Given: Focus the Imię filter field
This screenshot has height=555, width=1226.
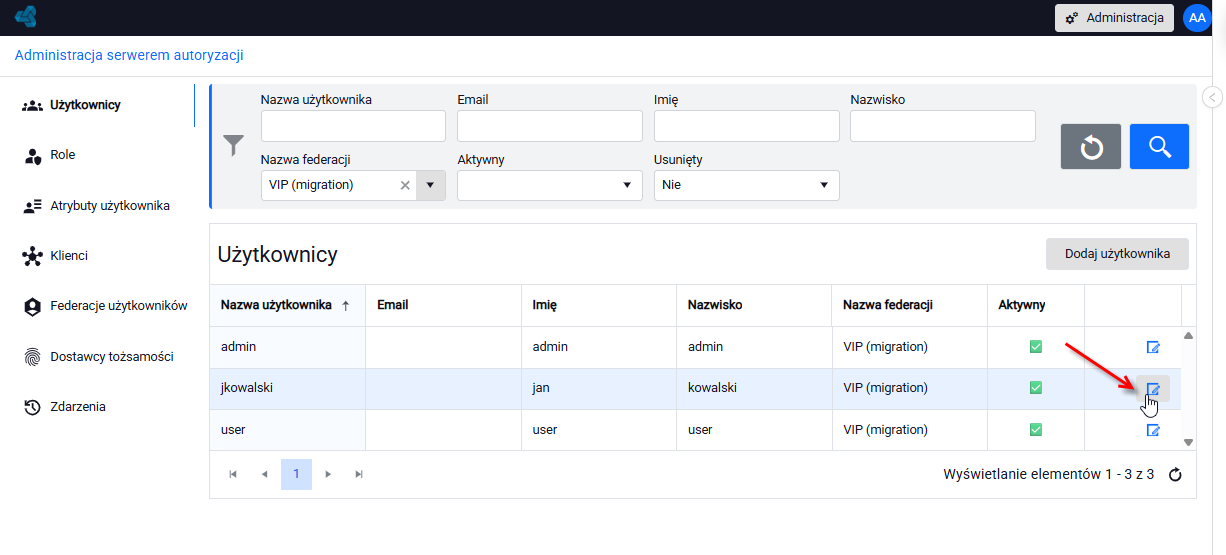Looking at the screenshot, I should pos(747,126).
